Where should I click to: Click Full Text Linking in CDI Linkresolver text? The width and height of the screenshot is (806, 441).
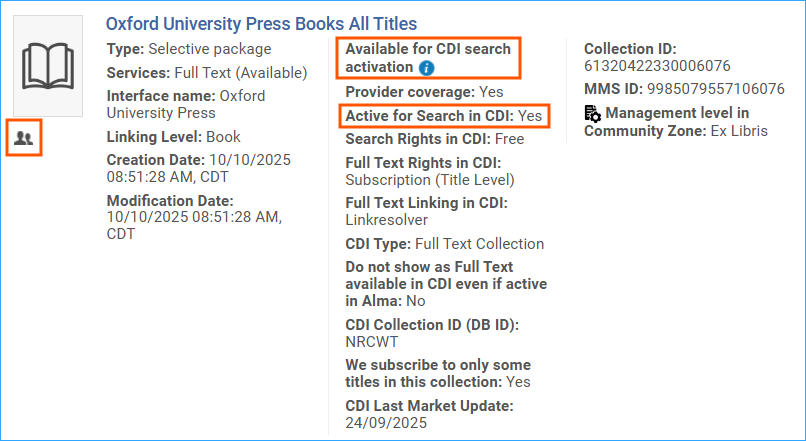[x=426, y=211]
